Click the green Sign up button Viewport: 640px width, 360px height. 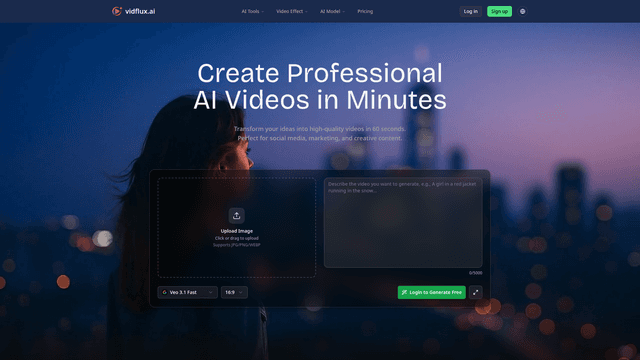499,11
